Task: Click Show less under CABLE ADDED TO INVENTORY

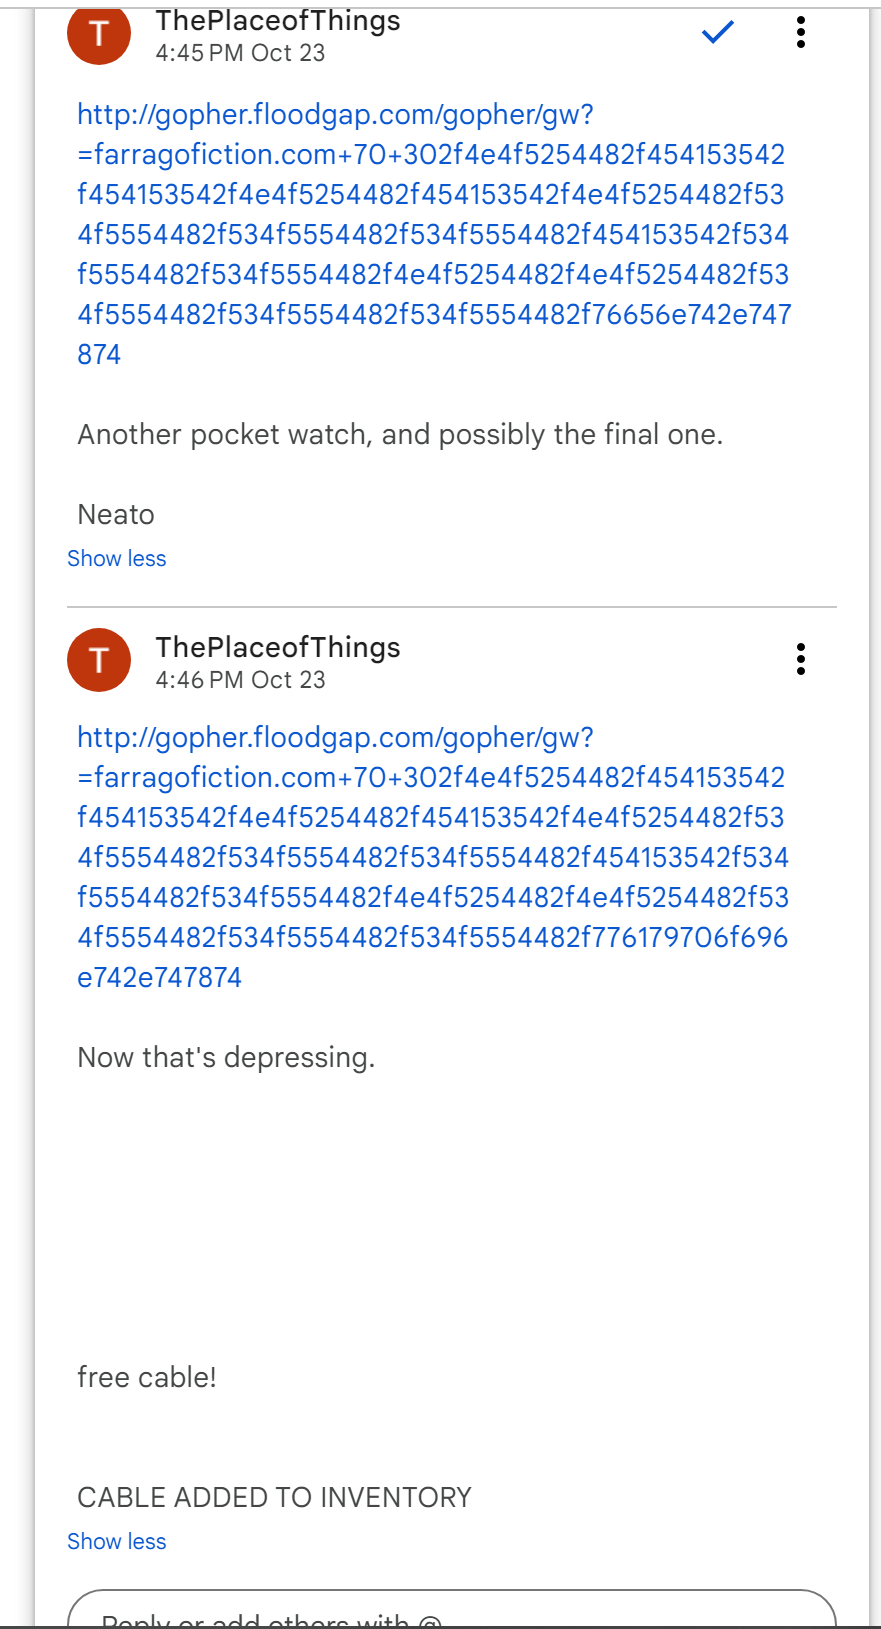Action: point(116,1542)
